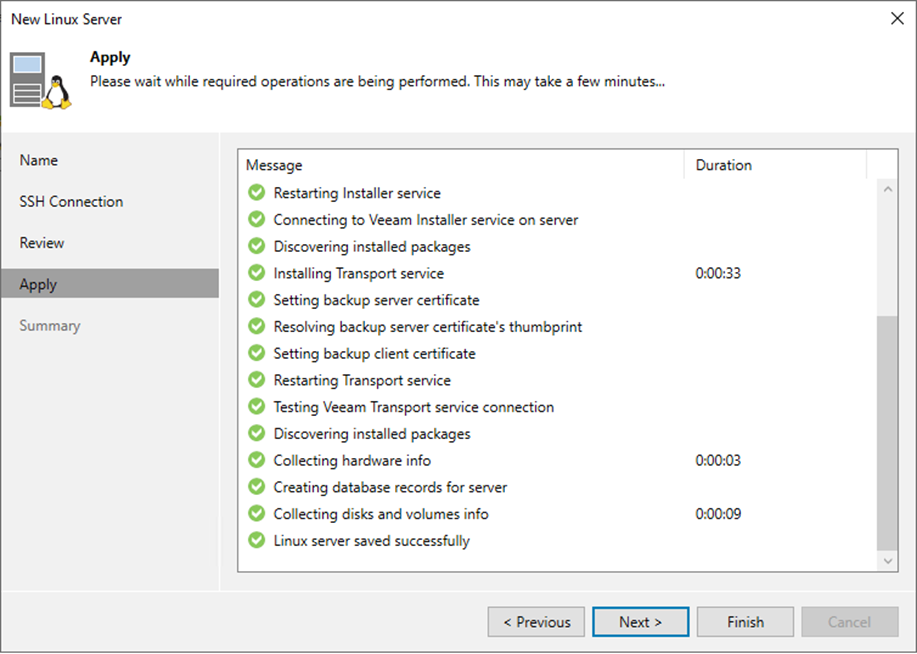
Task: Click green check beside Collecting hardware info
Action: 256,460
